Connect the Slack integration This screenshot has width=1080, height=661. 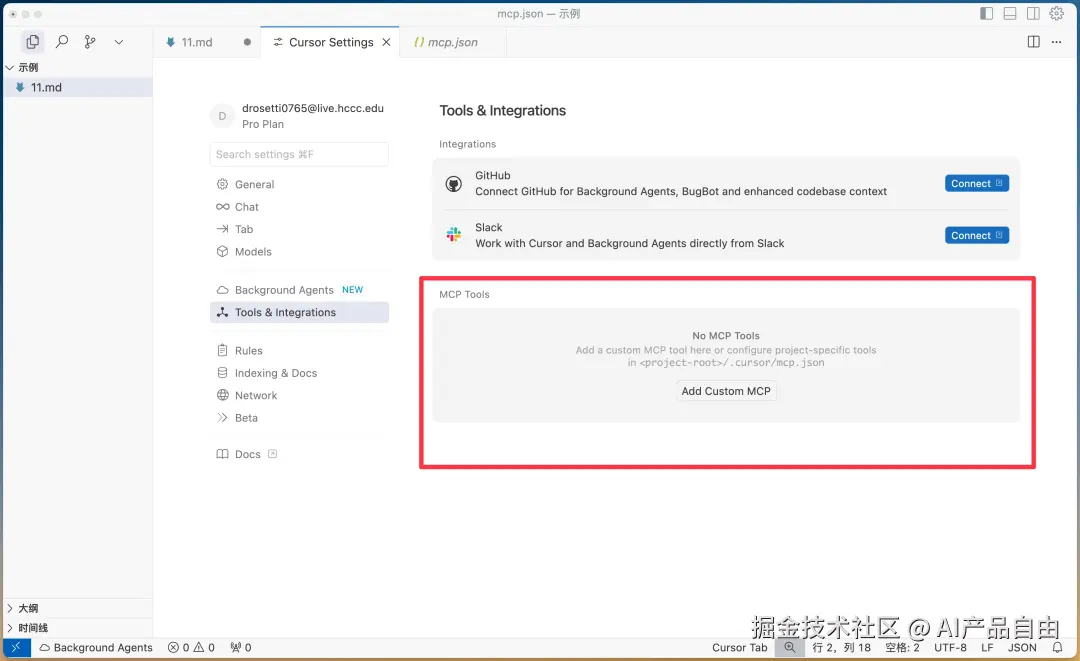(x=977, y=235)
